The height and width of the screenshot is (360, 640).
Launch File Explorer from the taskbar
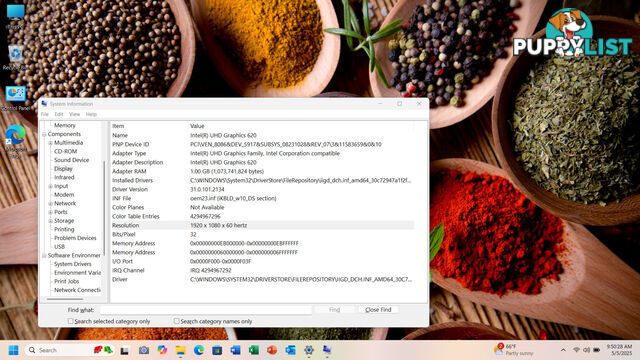(x=180, y=350)
